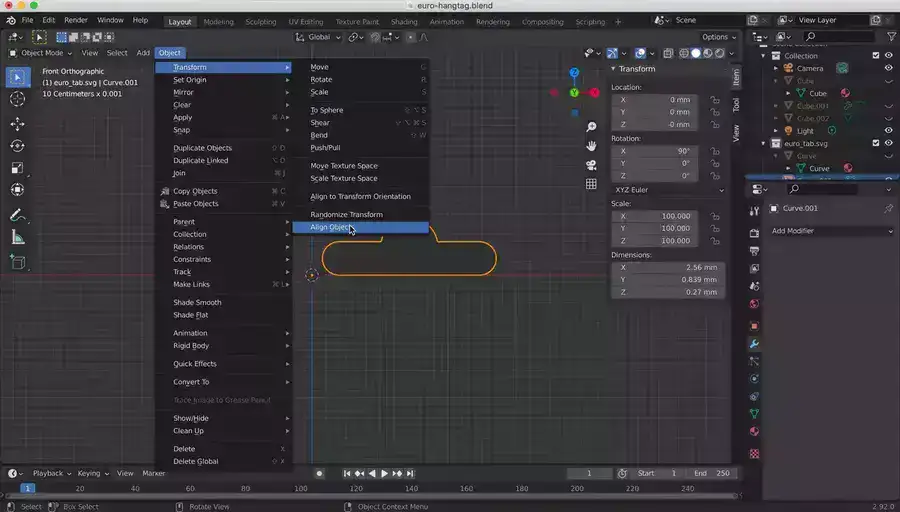
Task: Activate the Scale tool in the left toolbar
Action: coord(17,168)
